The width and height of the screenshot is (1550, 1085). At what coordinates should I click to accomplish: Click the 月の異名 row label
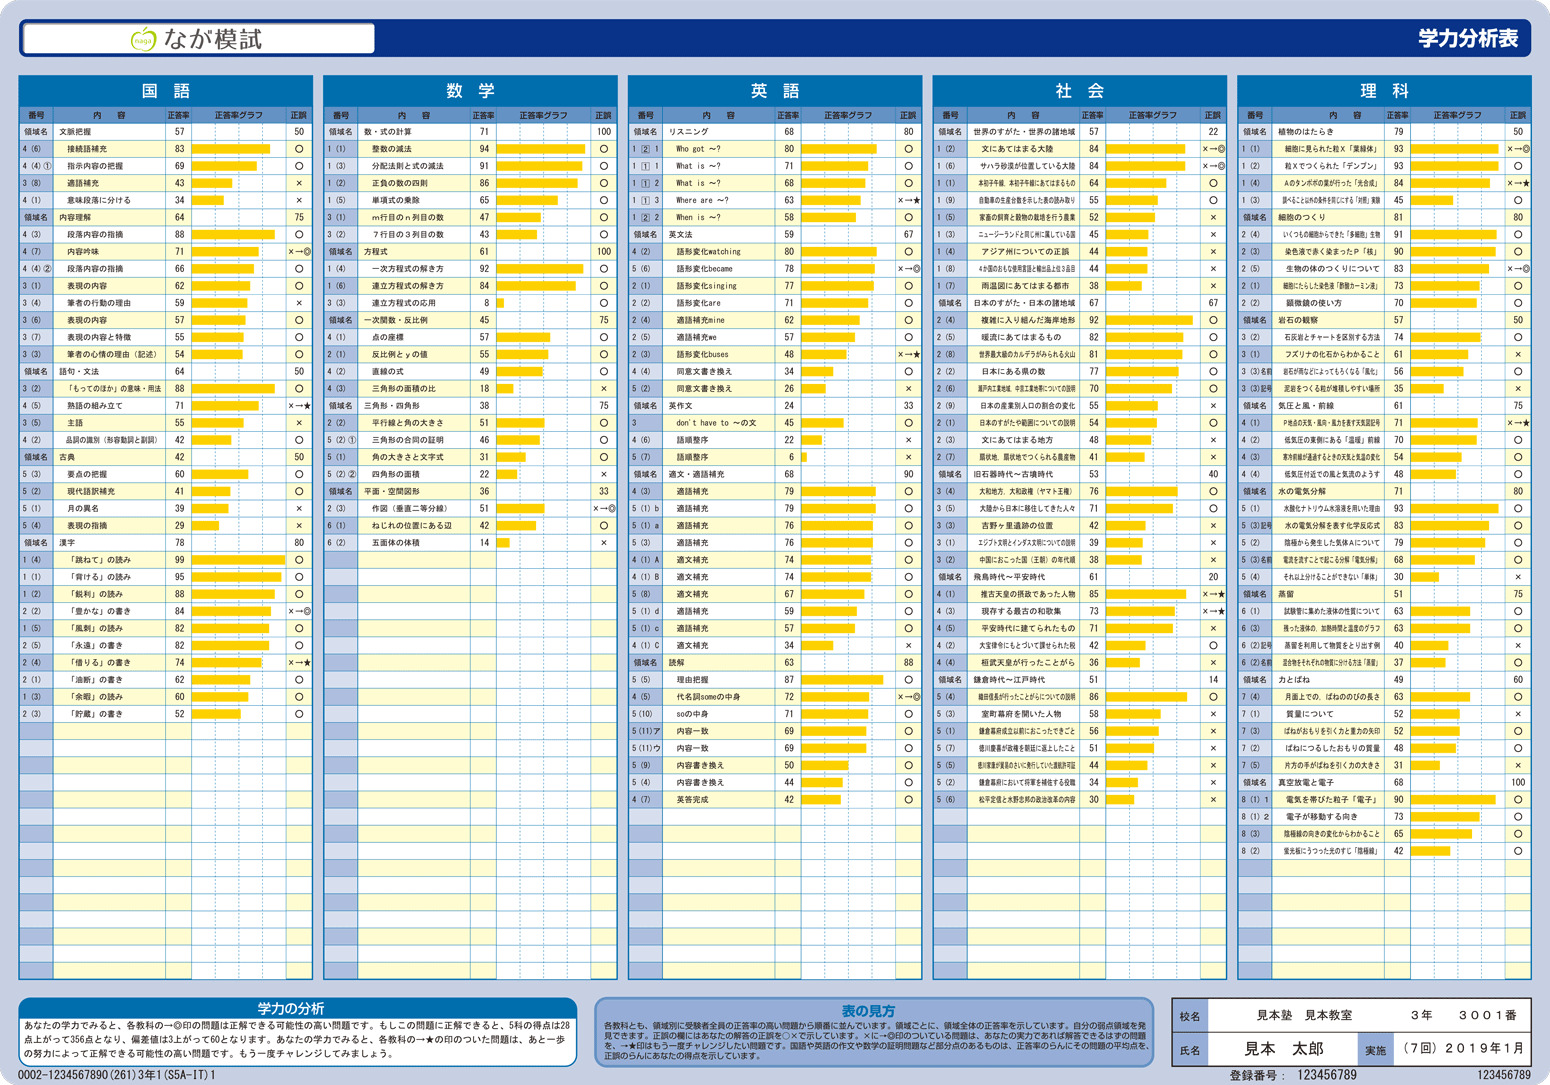click(82, 508)
